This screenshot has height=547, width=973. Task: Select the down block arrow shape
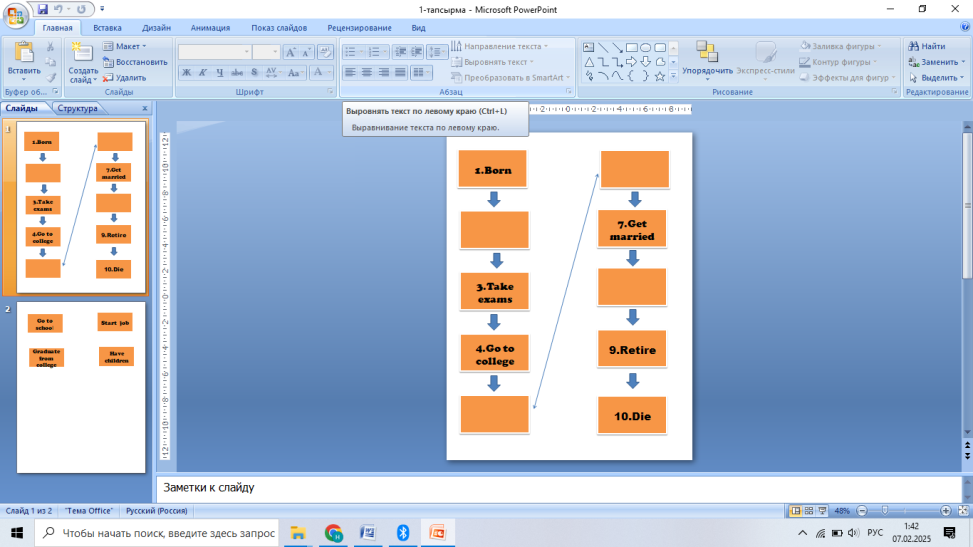click(x=646, y=61)
